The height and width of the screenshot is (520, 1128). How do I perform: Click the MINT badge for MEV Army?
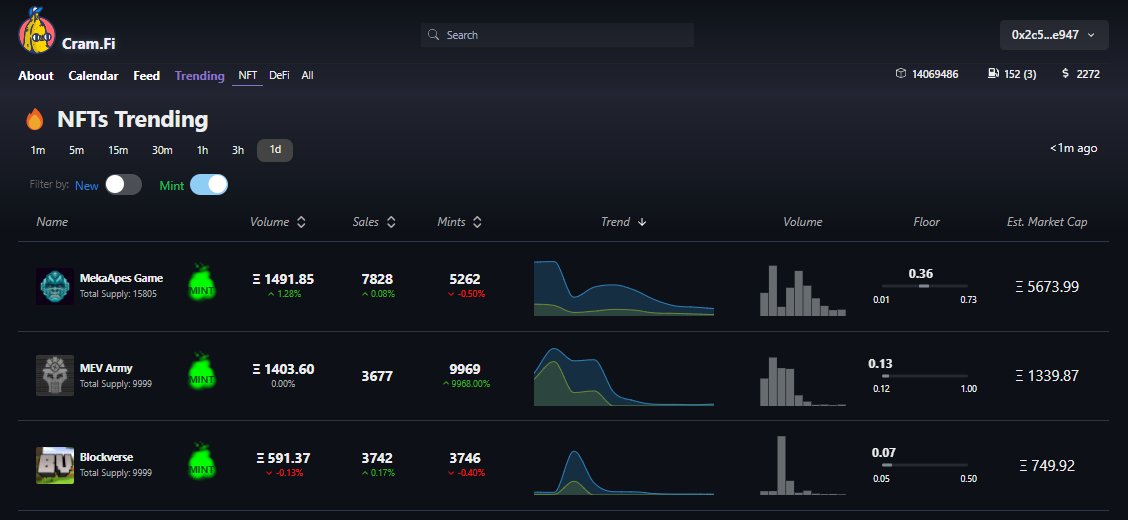(202, 372)
